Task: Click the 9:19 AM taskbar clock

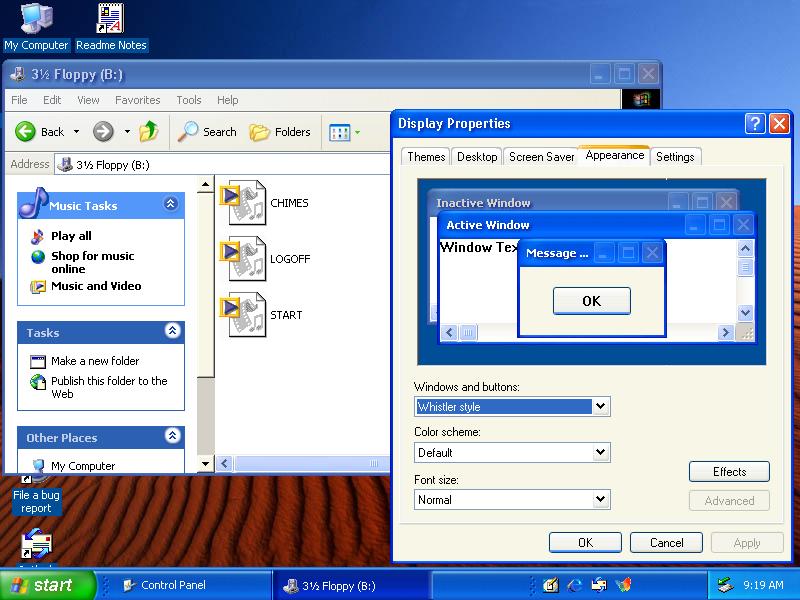Action: tap(763, 585)
